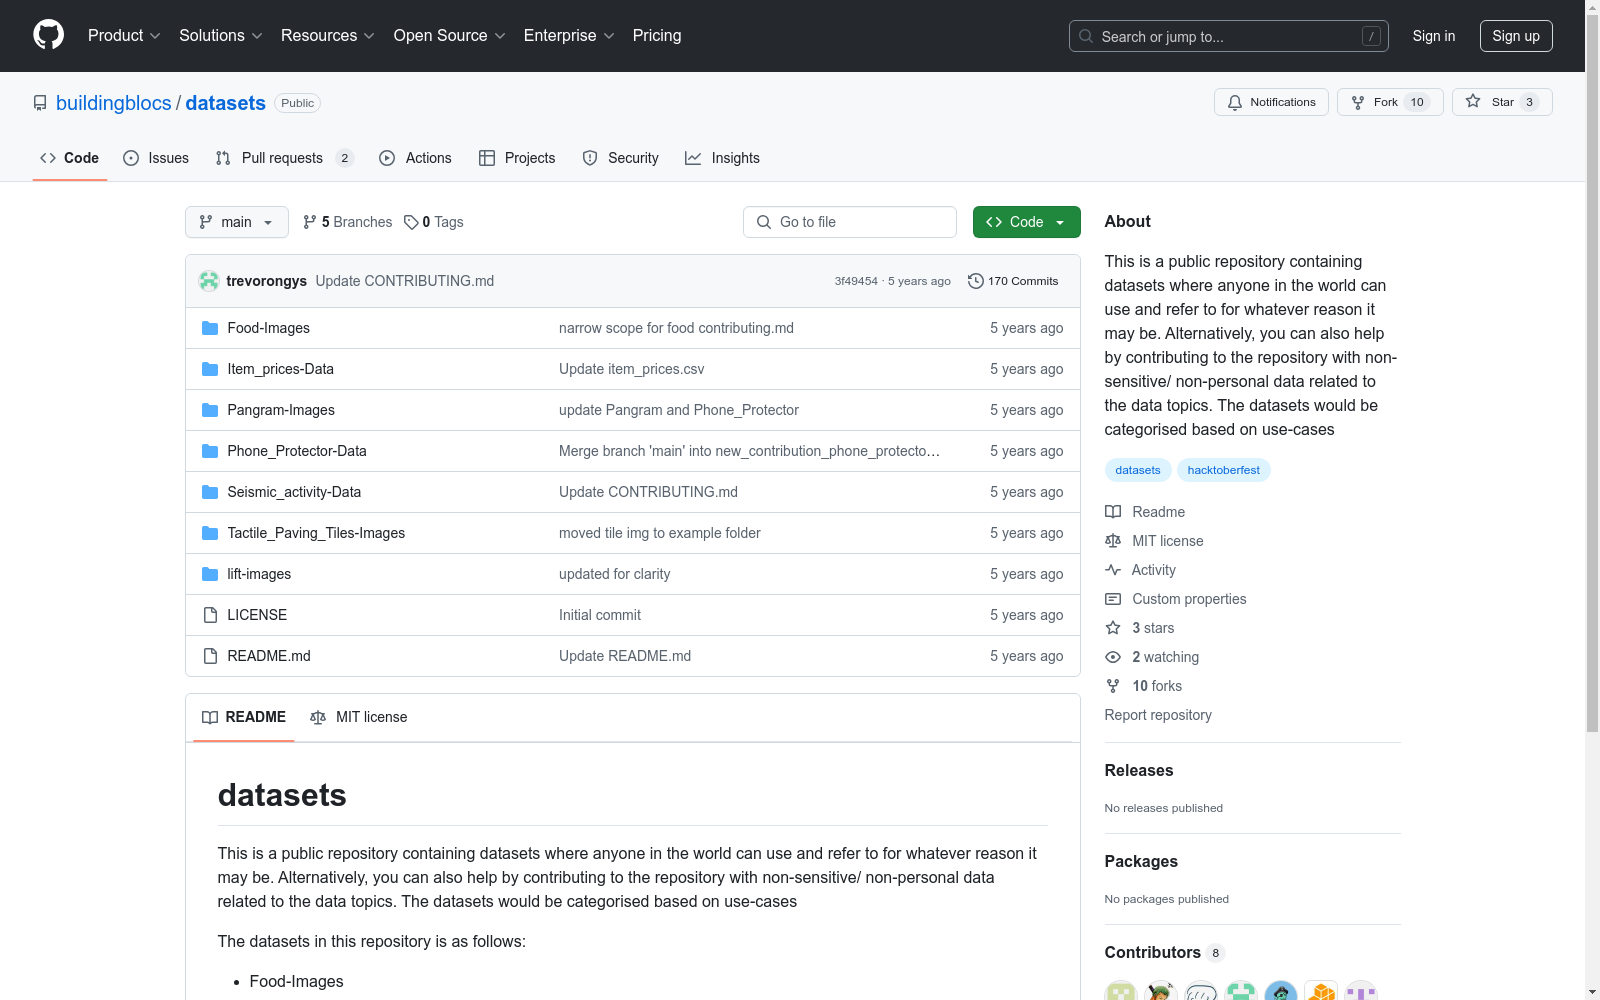The image size is (1600, 1000).
Task: Click the Search or jump to field
Action: pos(1229,36)
